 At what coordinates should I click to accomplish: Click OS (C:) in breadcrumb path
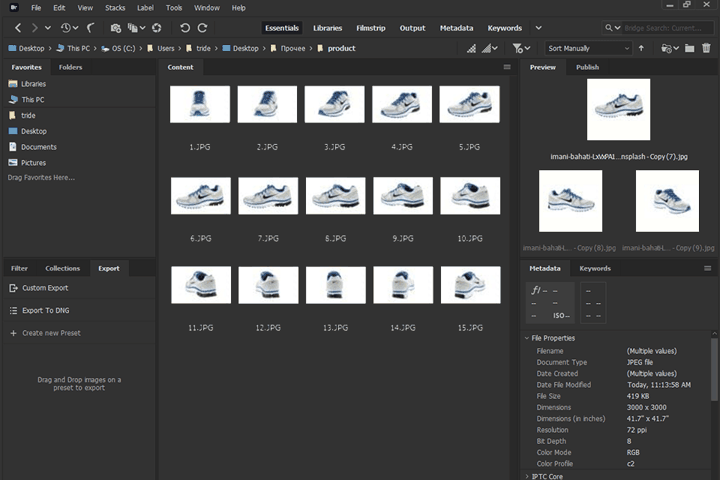(118, 48)
